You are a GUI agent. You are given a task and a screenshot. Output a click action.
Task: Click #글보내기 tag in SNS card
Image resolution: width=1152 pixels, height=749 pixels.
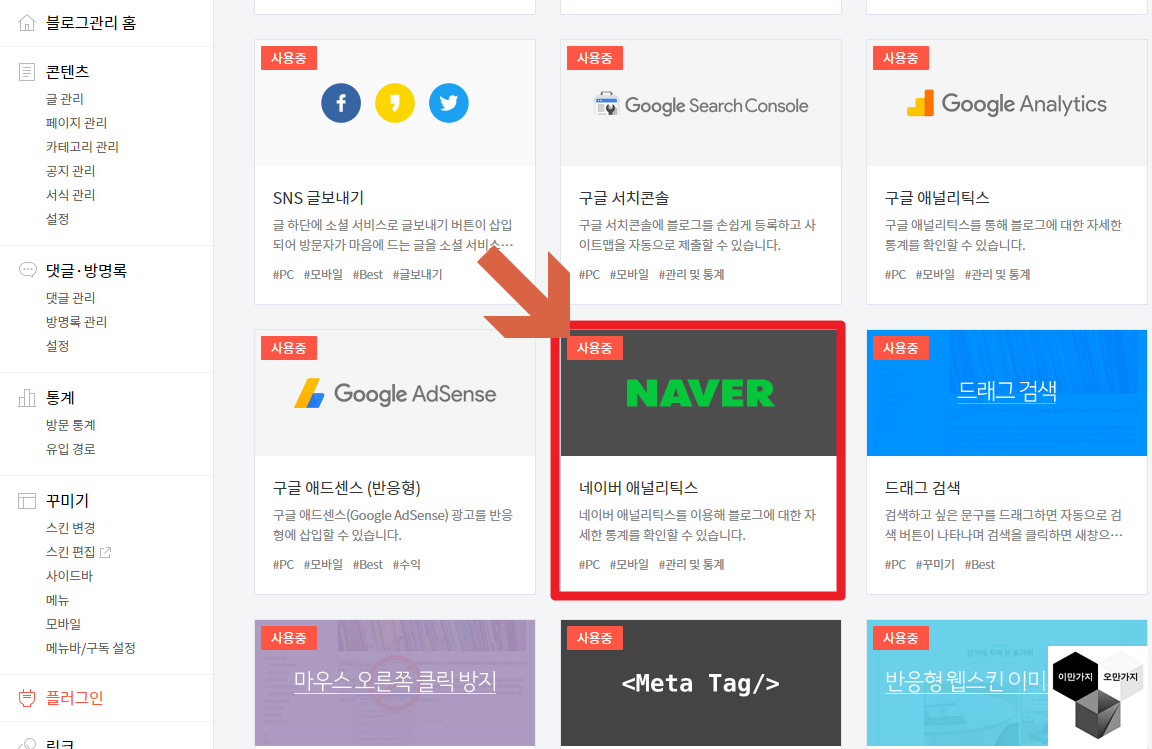(417, 274)
